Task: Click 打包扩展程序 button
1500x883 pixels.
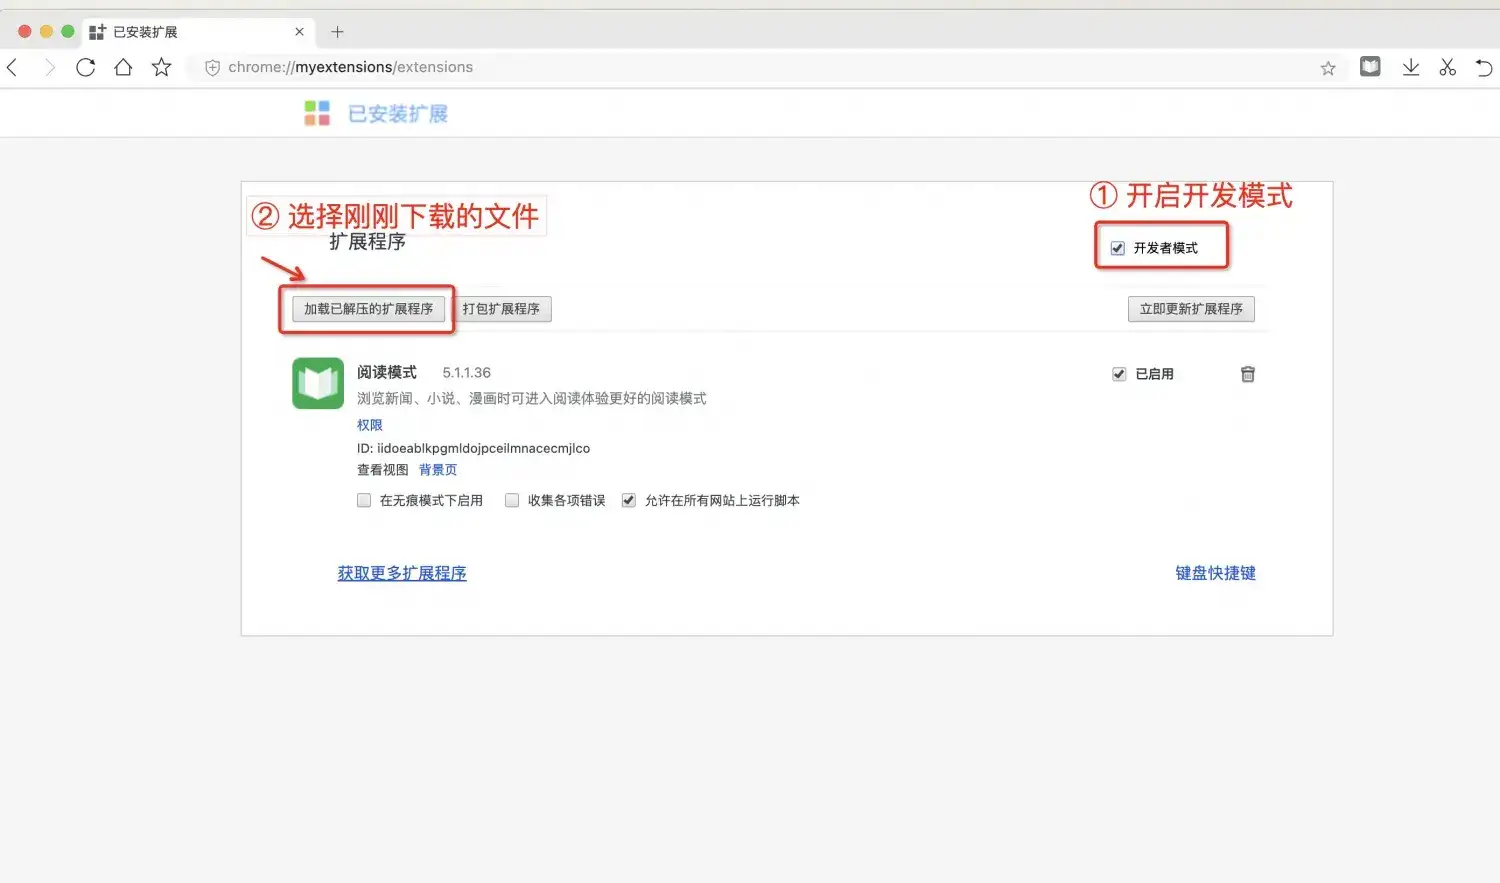Action: point(501,309)
